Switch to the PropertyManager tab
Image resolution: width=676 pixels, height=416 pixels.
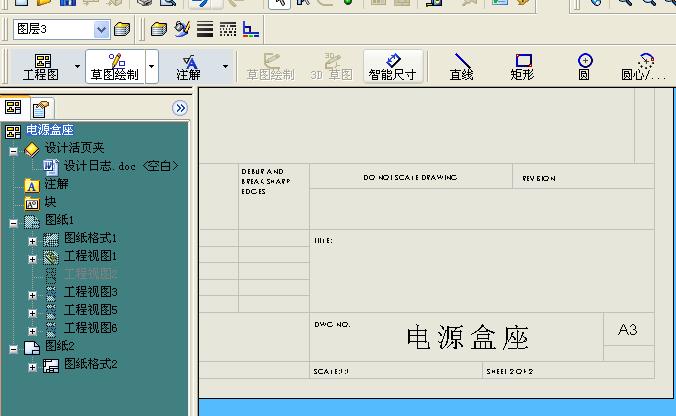pyautogui.click(x=41, y=109)
